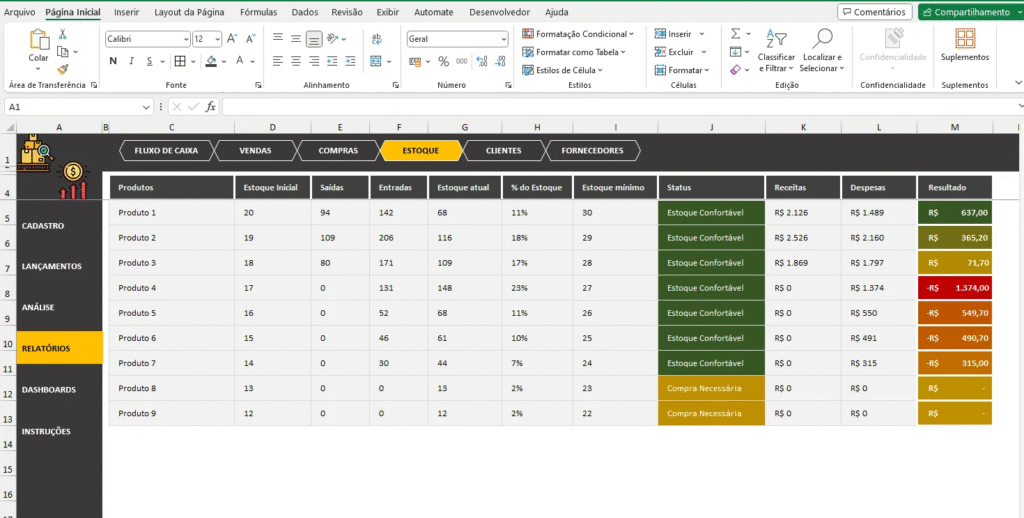Viewport: 1024px width, 518px height.
Task: Click the Compartilhamento share button
Action: (970, 12)
